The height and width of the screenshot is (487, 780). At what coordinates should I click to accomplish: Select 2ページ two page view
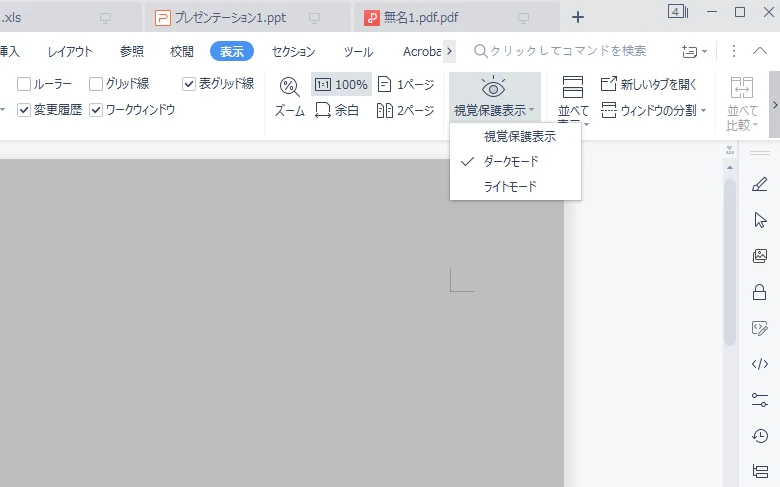click(406, 110)
